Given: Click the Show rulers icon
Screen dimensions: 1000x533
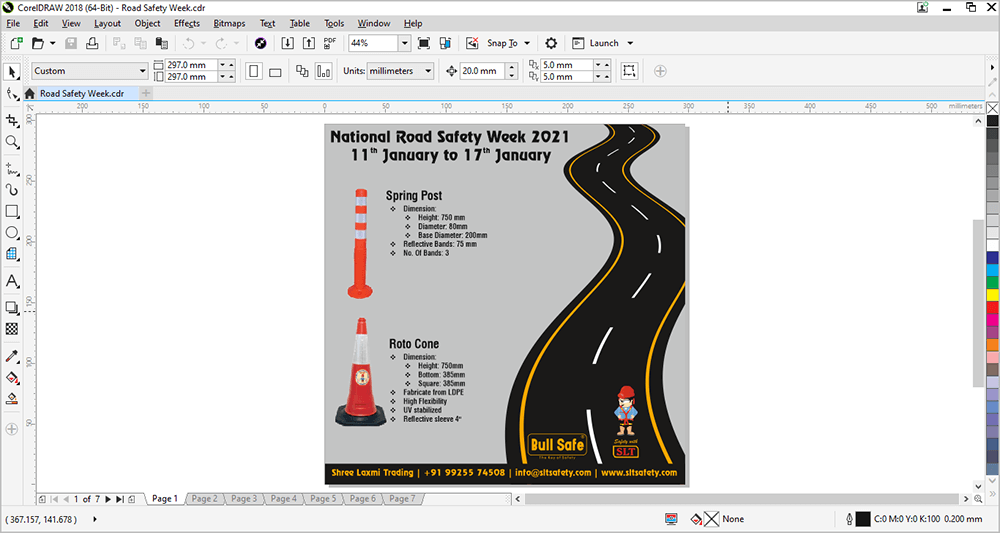Looking at the screenshot, I should pyautogui.click(x=445, y=43).
